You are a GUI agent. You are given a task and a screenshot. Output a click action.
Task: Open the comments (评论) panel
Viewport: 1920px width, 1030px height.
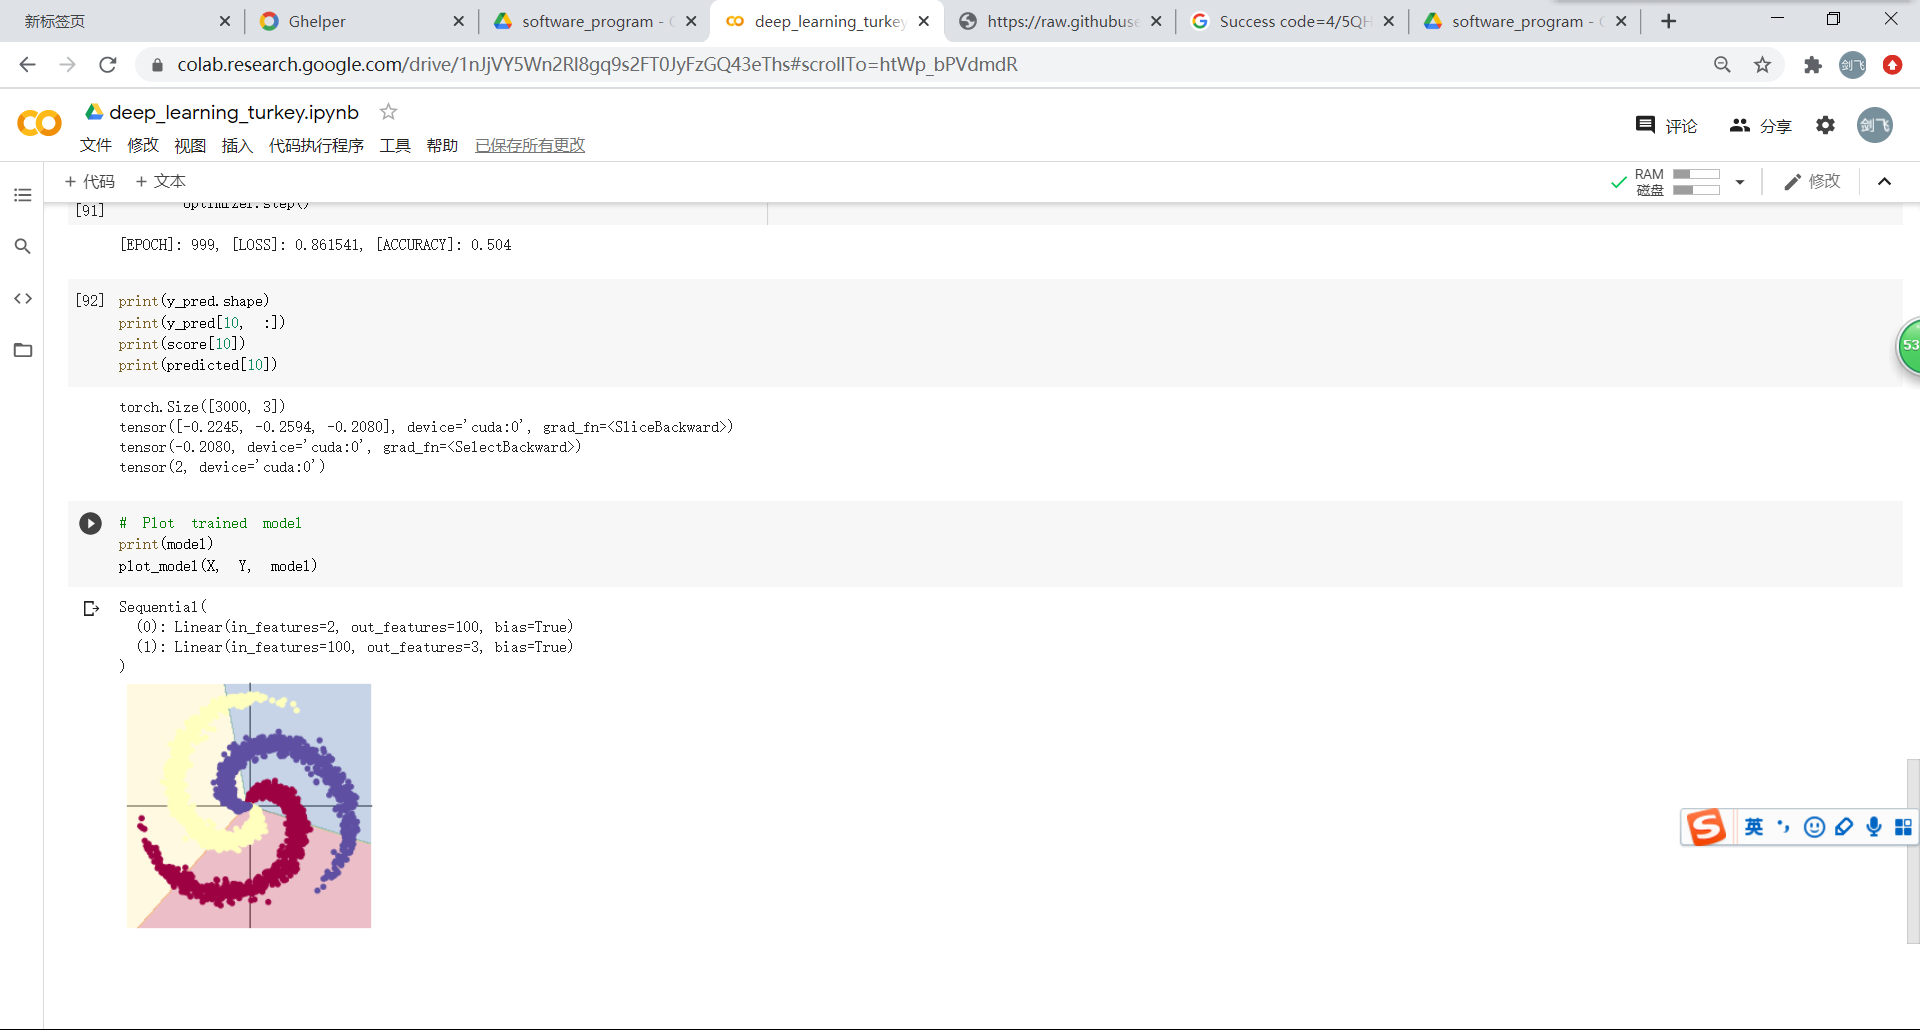1666,125
